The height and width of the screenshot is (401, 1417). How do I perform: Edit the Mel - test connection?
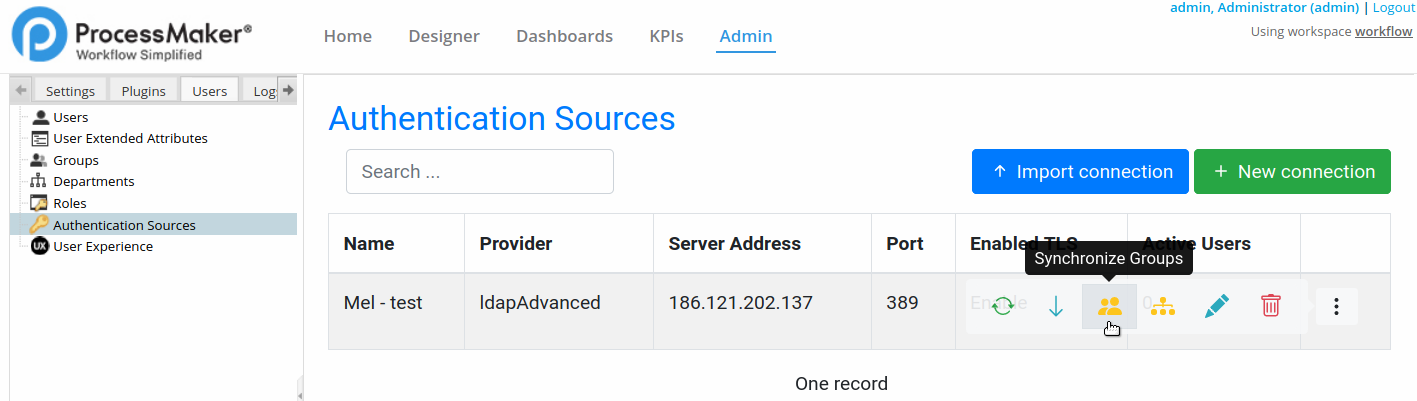[1216, 307]
